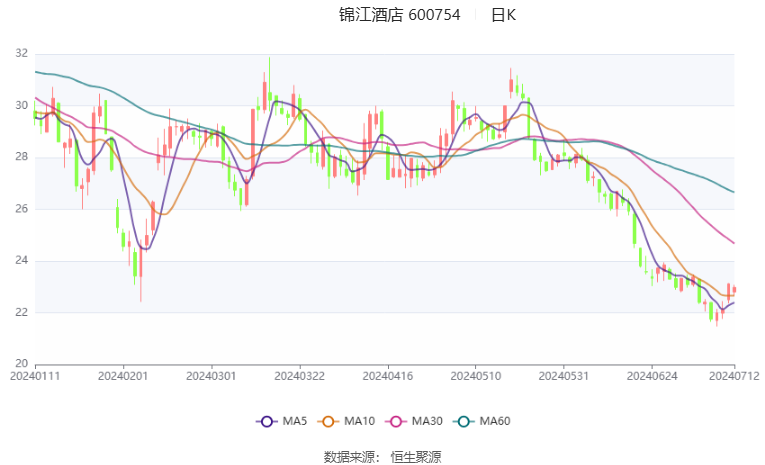Click the 32 price axis label
Image resolution: width=765 pixels, height=465 pixels.
click(x=21, y=54)
